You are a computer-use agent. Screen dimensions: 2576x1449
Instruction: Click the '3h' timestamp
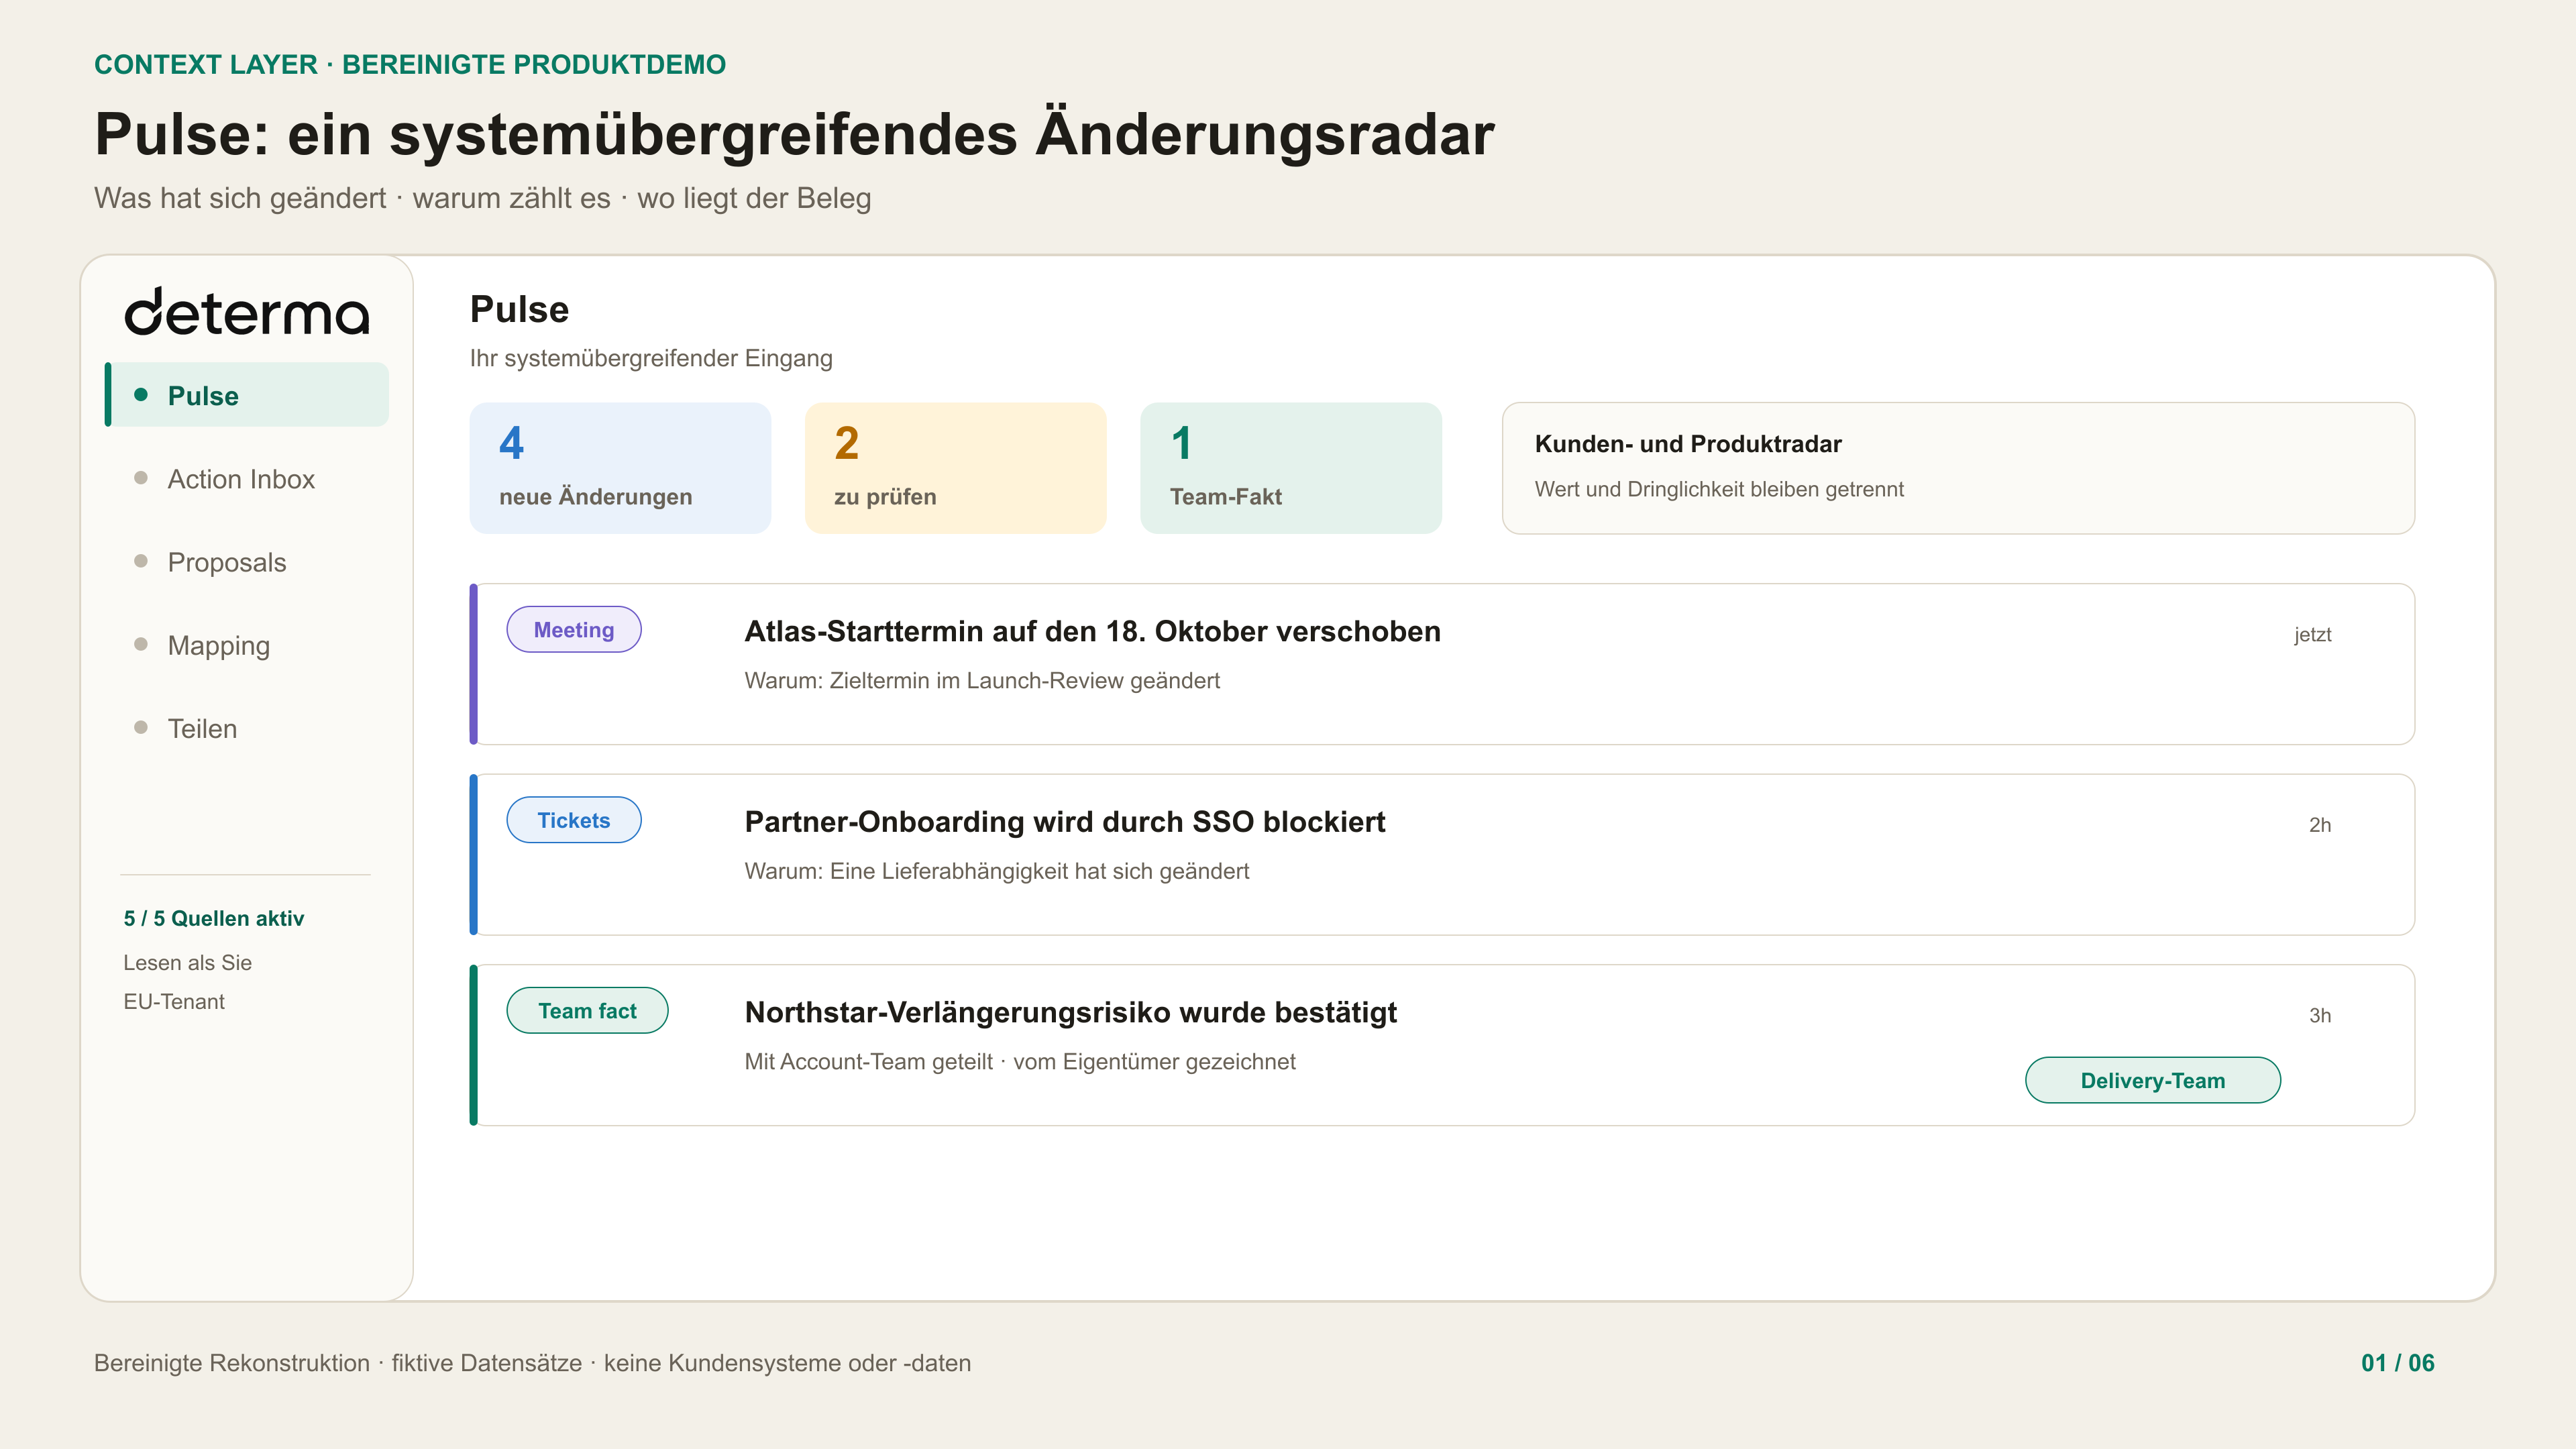(x=2320, y=1016)
